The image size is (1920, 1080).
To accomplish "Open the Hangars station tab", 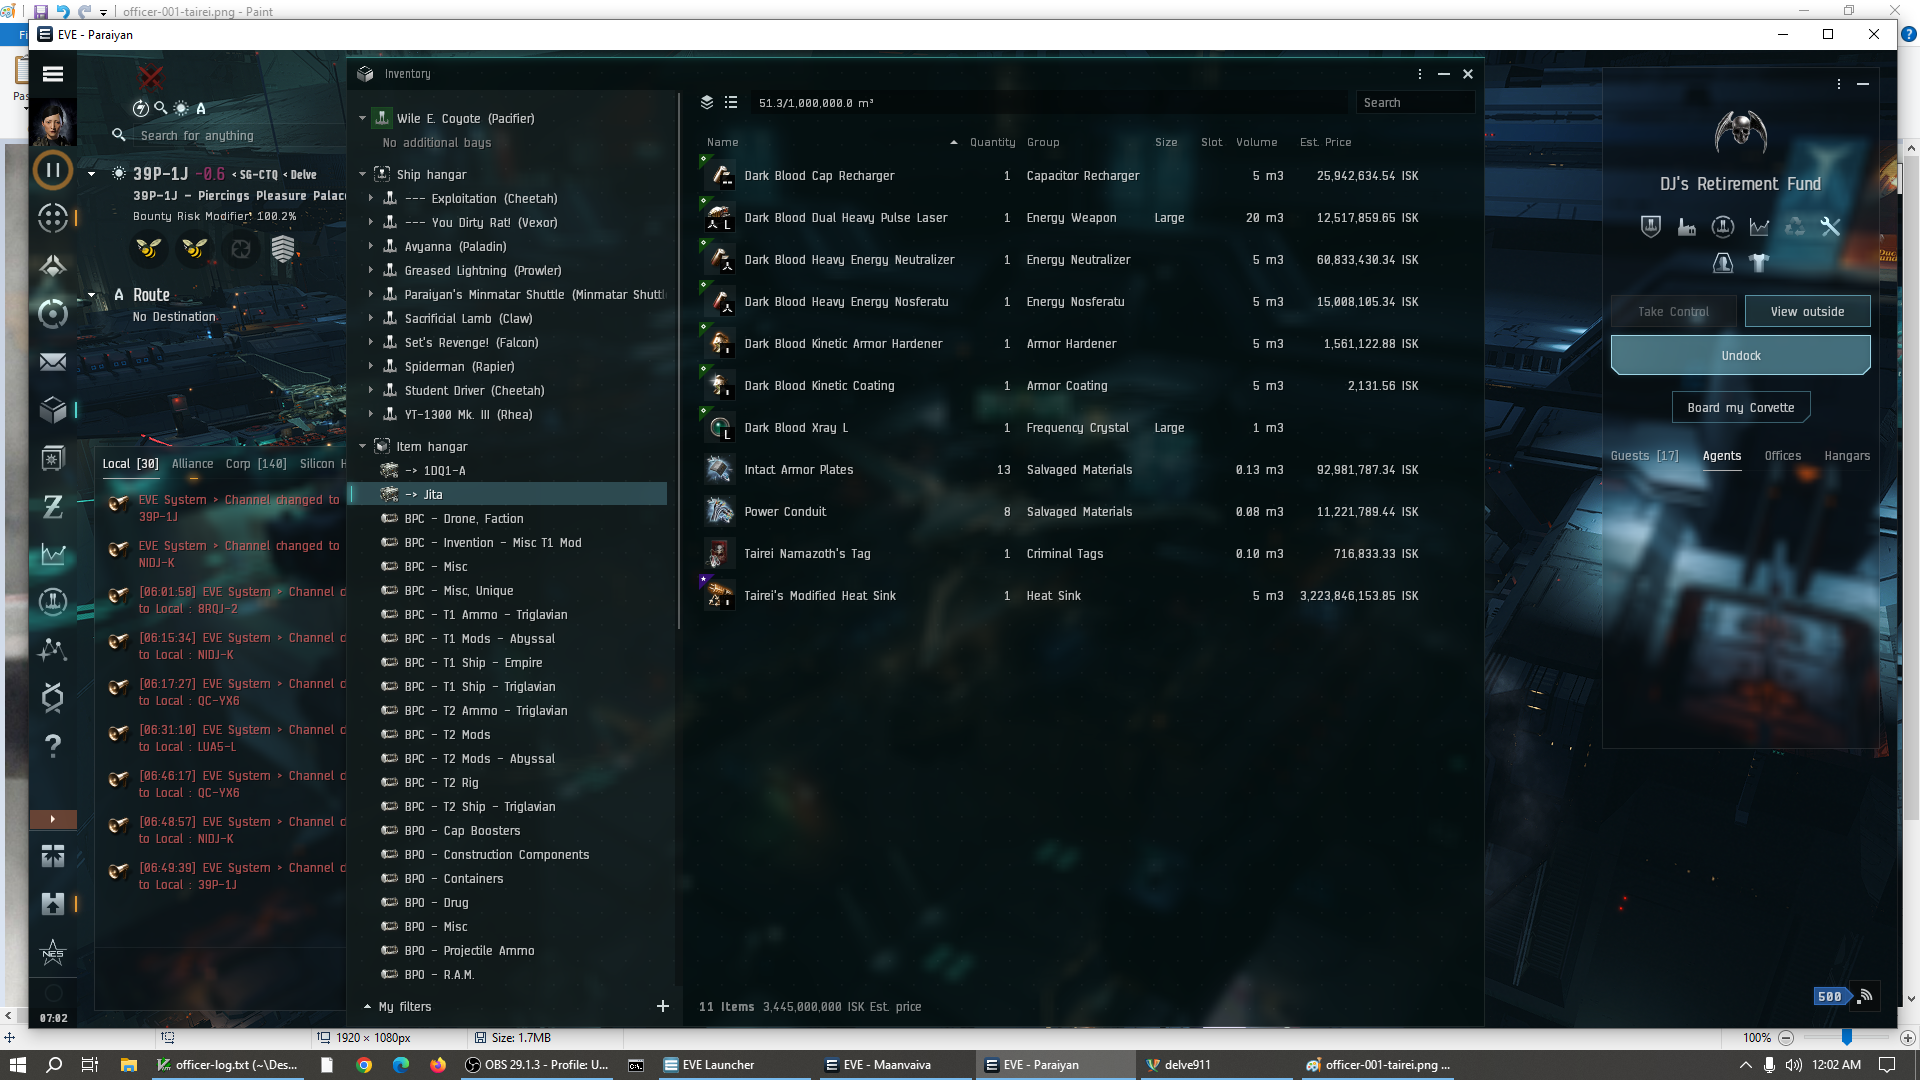I will pos(1847,455).
